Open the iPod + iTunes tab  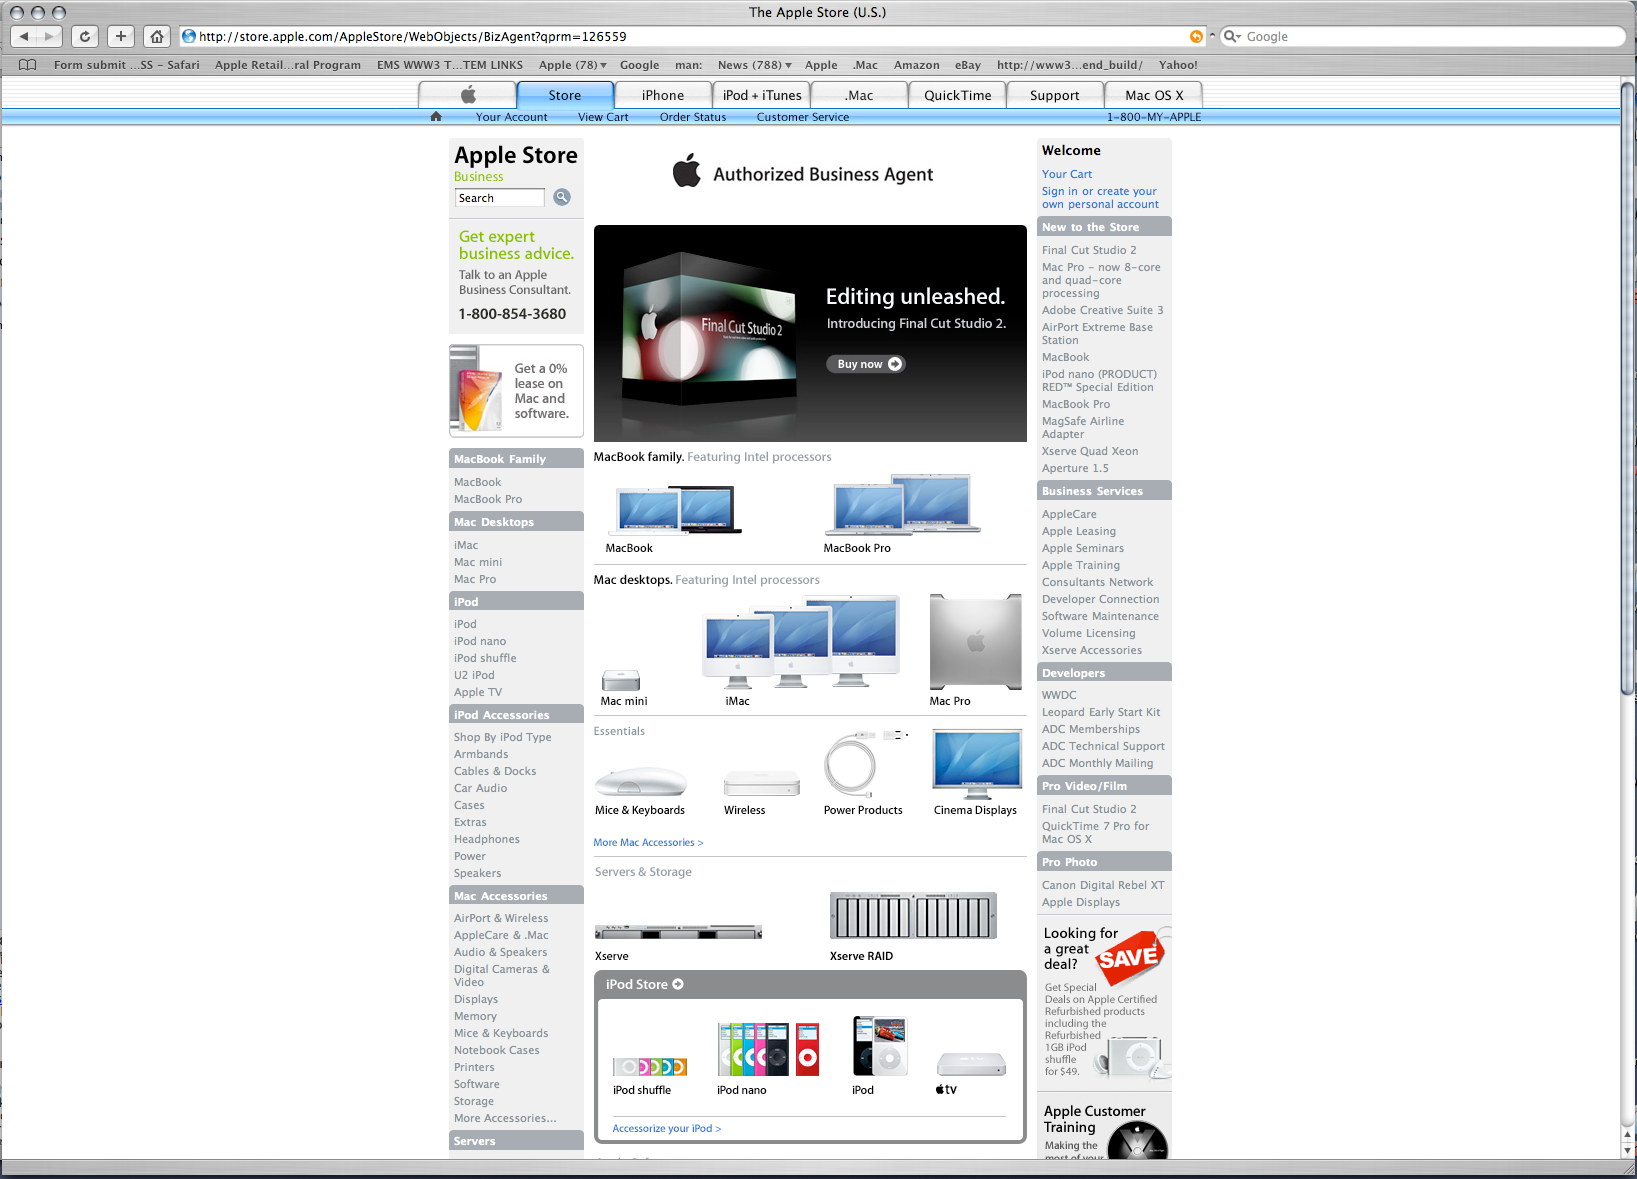(762, 95)
